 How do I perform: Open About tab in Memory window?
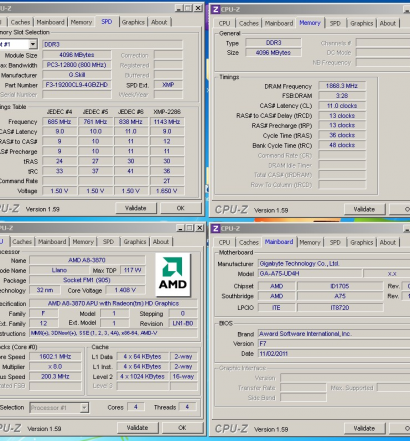click(x=388, y=23)
